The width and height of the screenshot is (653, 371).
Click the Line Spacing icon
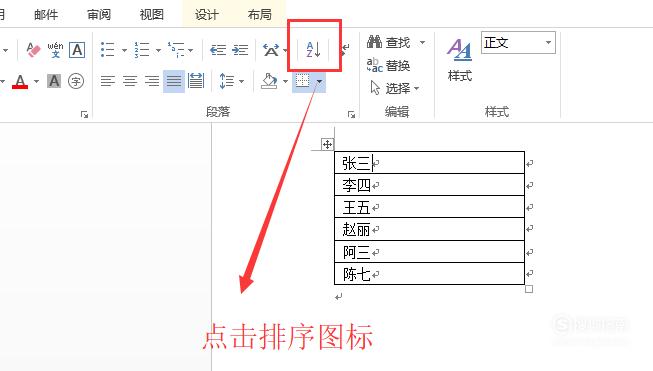(227, 81)
